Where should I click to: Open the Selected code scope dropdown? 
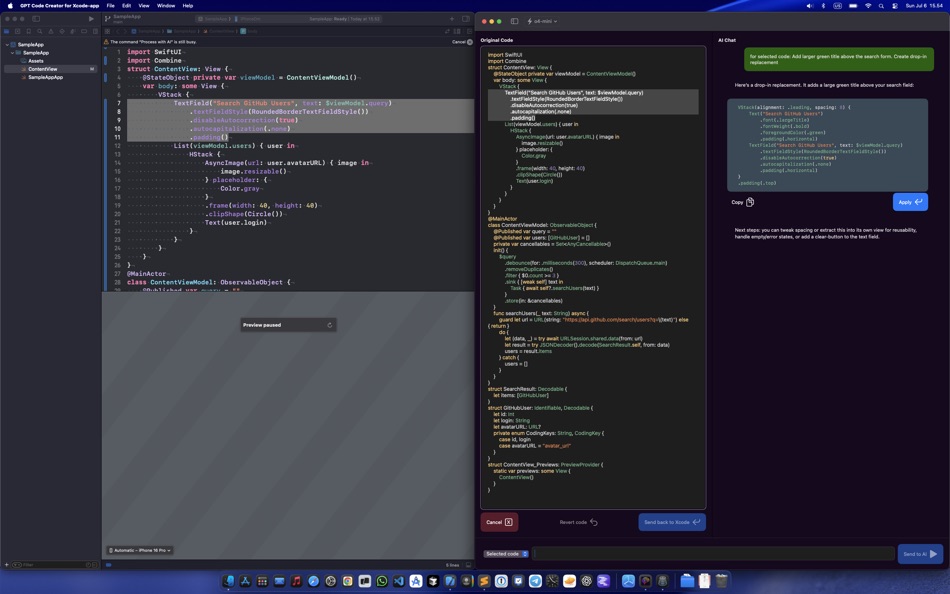click(x=506, y=553)
